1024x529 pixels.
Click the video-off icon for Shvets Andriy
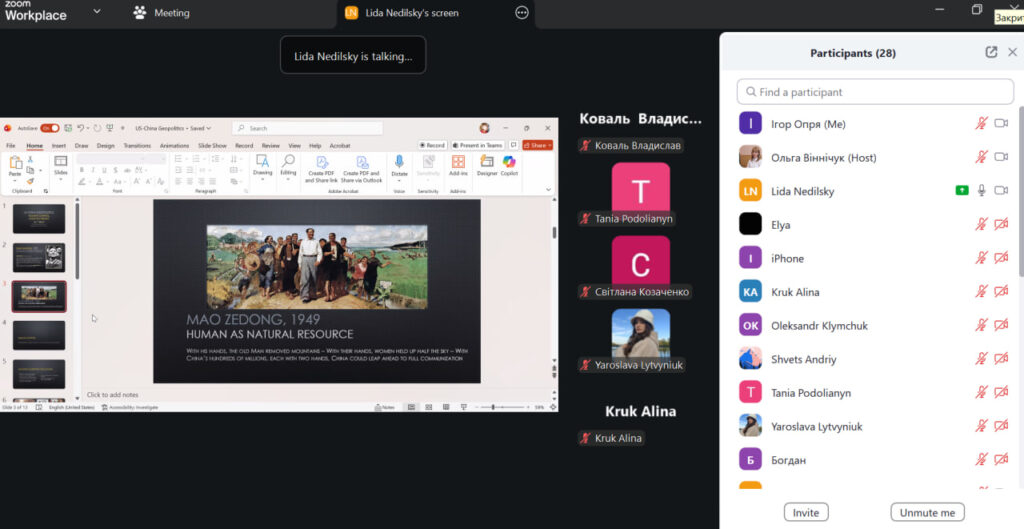coord(1001,359)
